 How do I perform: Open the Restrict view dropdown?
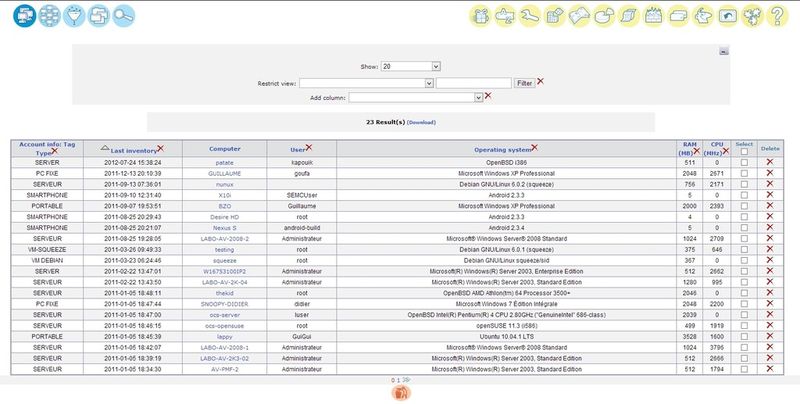[x=366, y=83]
